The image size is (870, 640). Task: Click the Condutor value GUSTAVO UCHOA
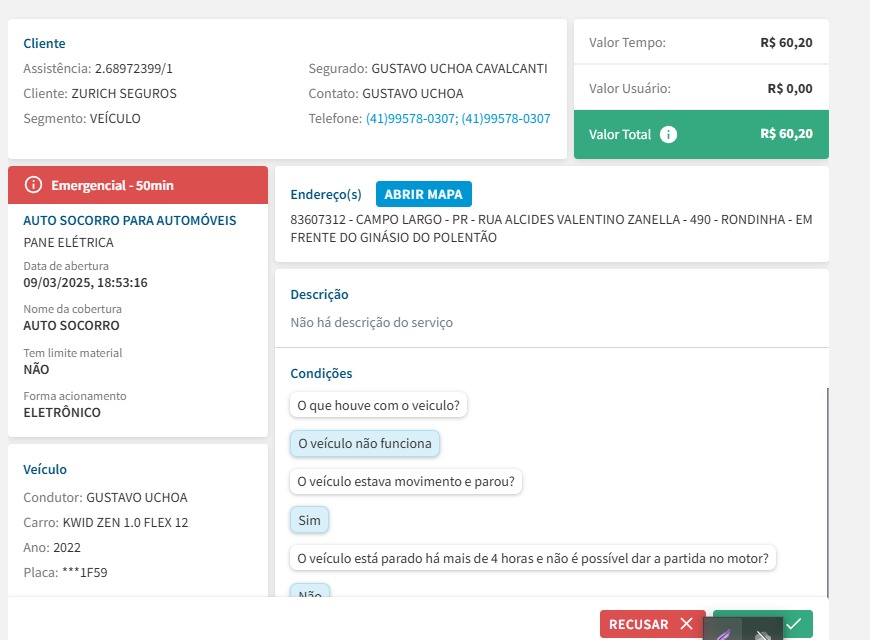[136, 497]
